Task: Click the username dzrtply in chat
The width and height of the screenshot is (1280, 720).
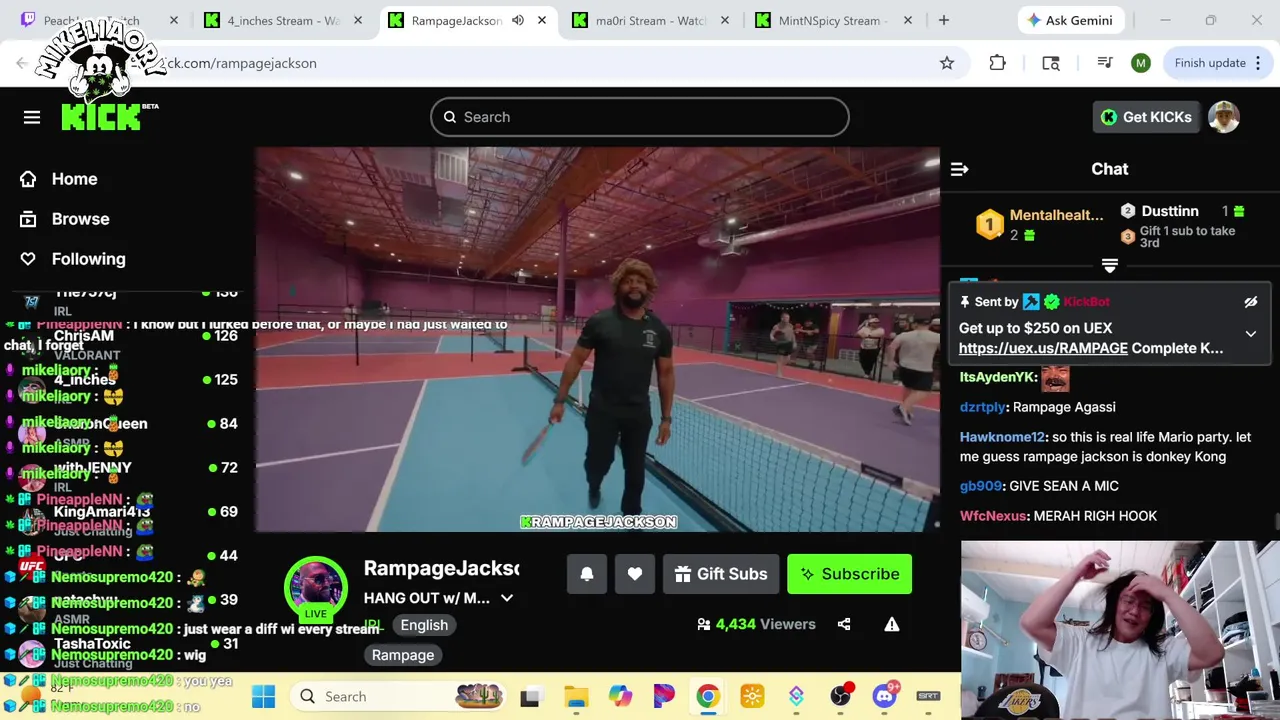Action: [982, 407]
